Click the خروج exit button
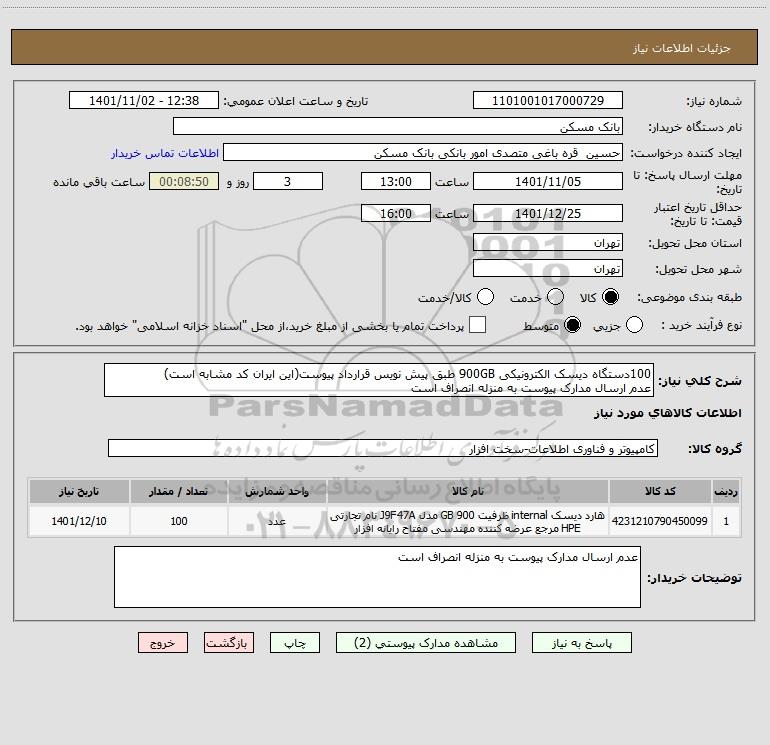770x745 pixels. coord(163,643)
